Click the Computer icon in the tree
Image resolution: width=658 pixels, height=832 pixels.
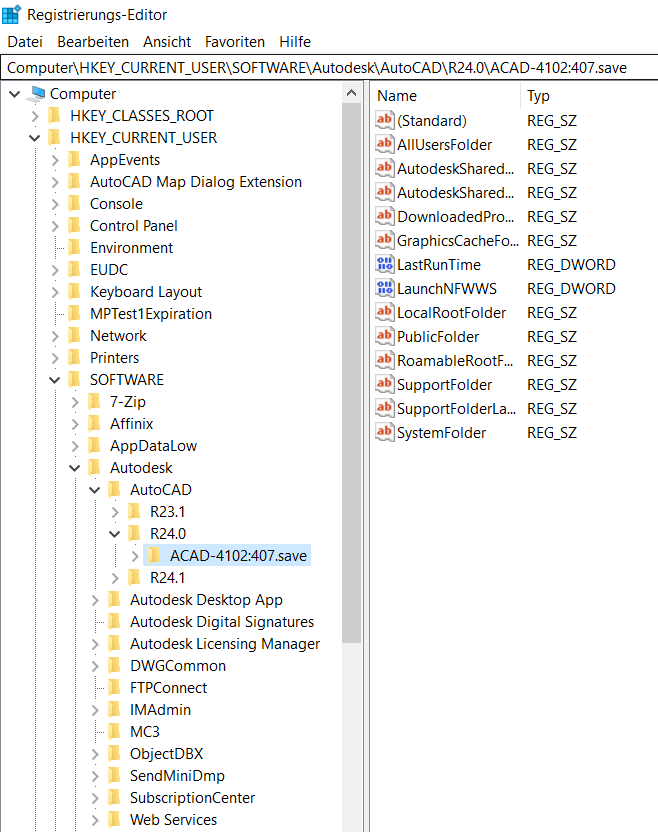(x=38, y=94)
